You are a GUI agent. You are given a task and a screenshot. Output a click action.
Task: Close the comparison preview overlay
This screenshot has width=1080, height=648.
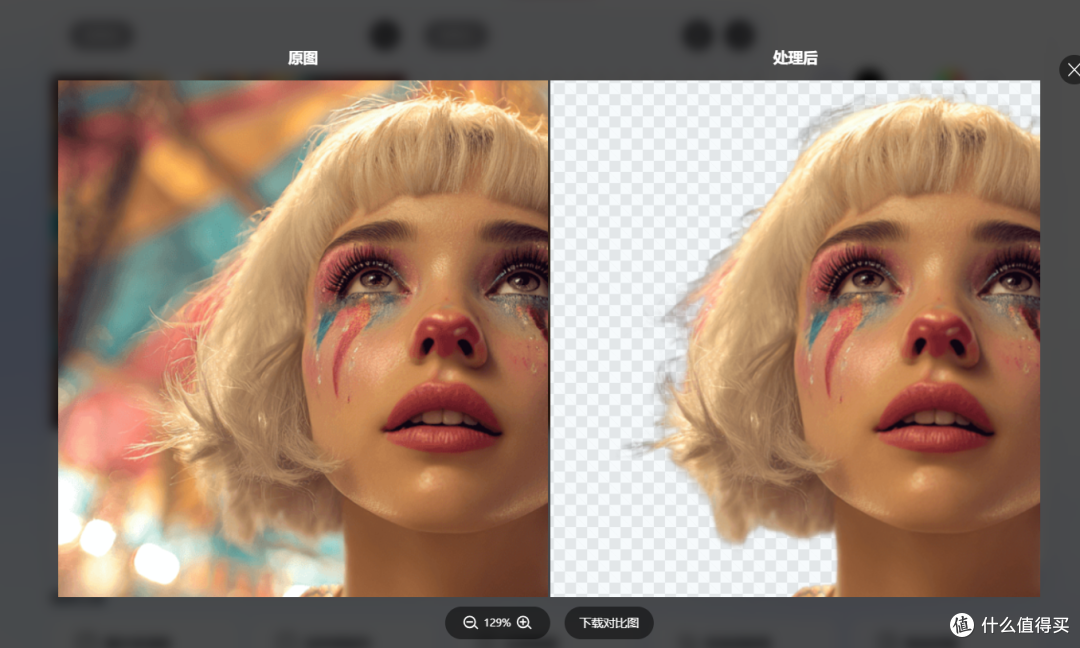(1071, 70)
